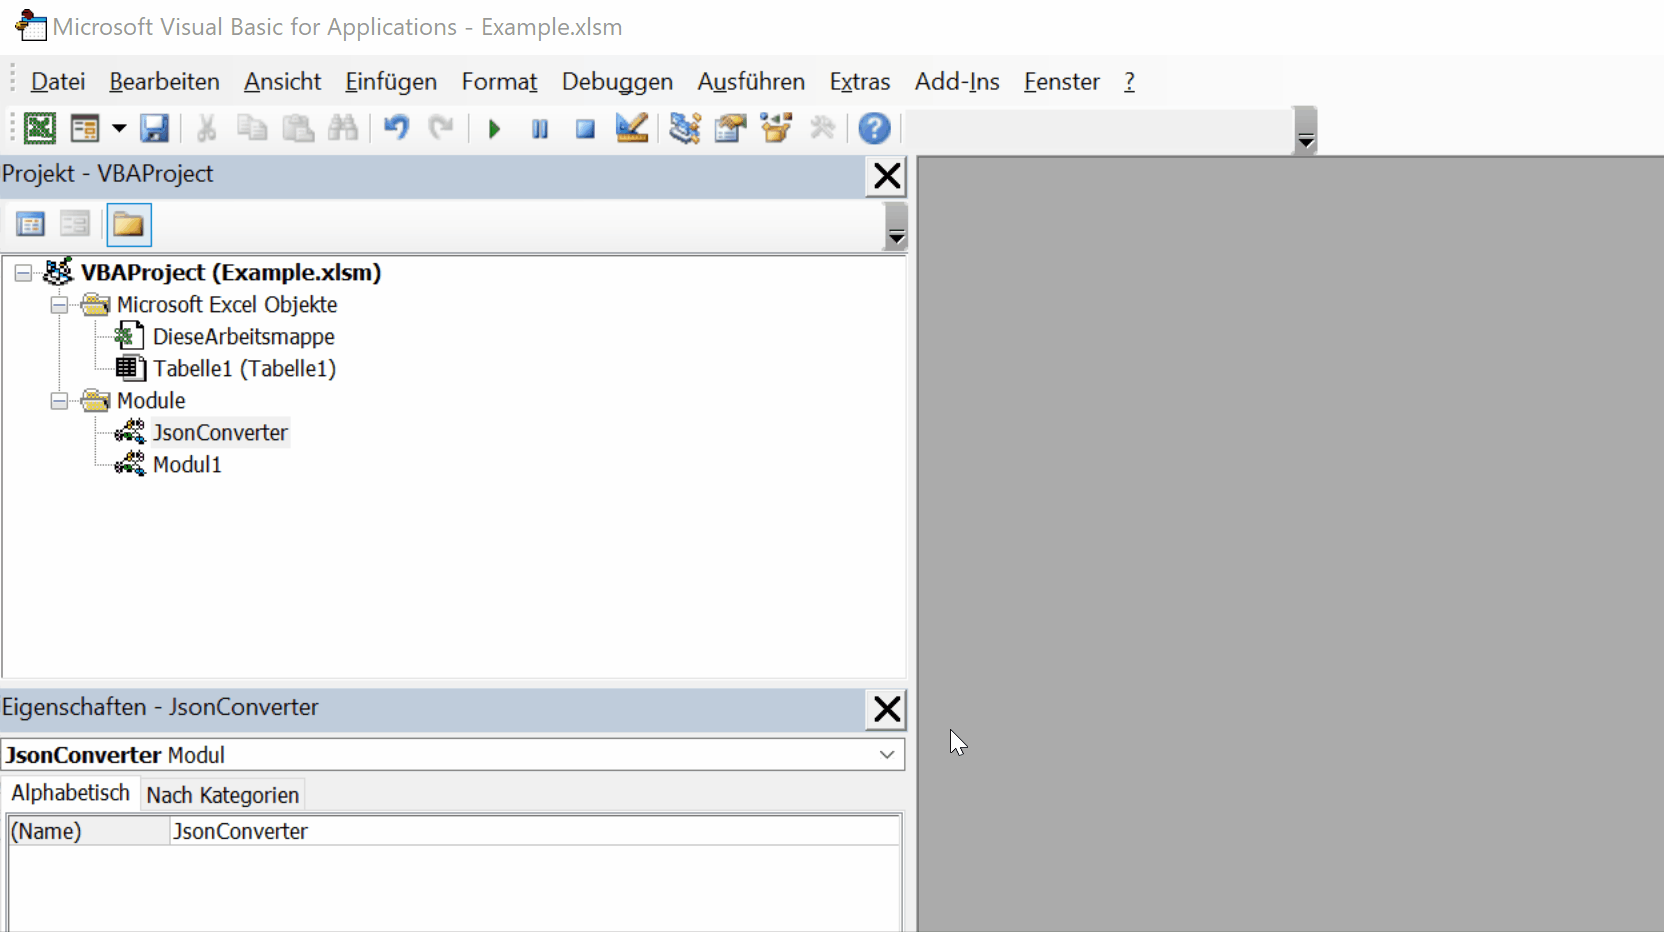Select DieseArbeitsmappe in the project tree
The image size is (1664, 932).
click(x=243, y=337)
